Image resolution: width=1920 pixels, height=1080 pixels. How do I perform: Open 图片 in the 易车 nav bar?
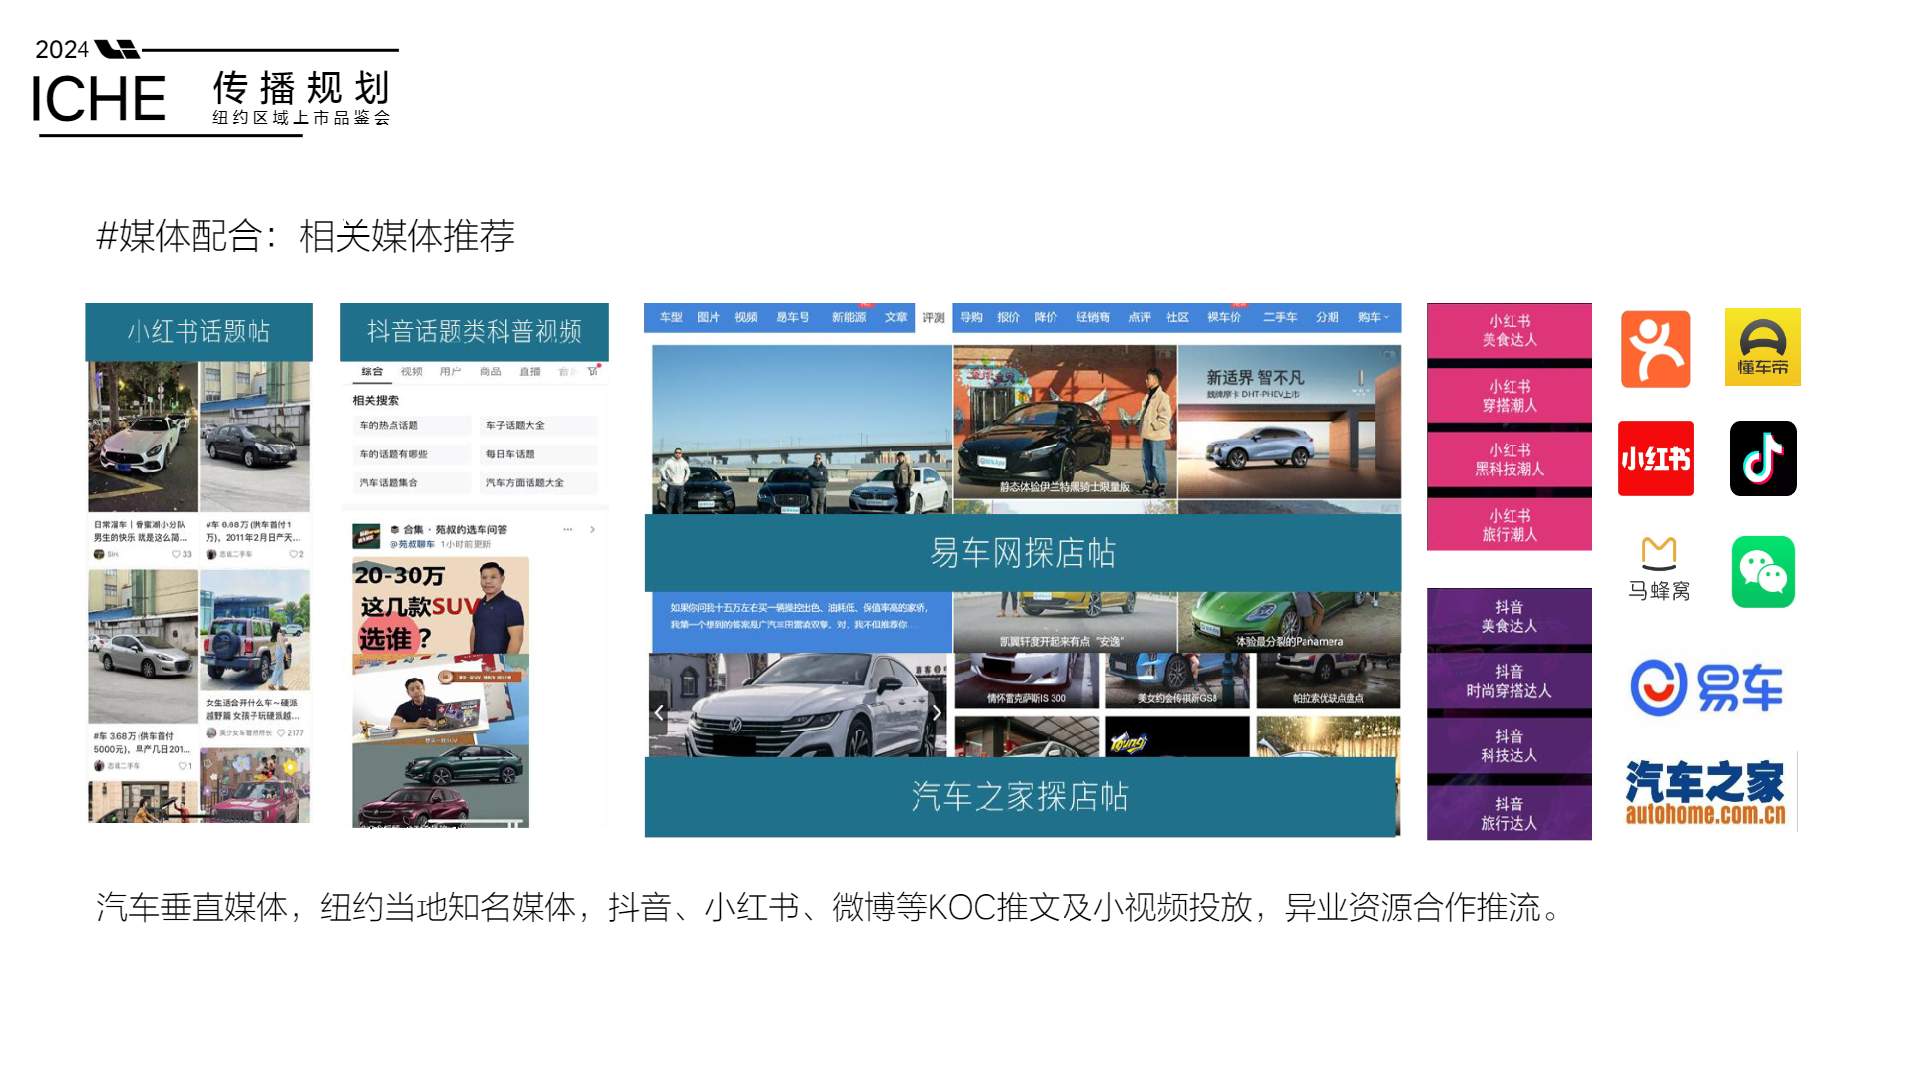click(708, 317)
